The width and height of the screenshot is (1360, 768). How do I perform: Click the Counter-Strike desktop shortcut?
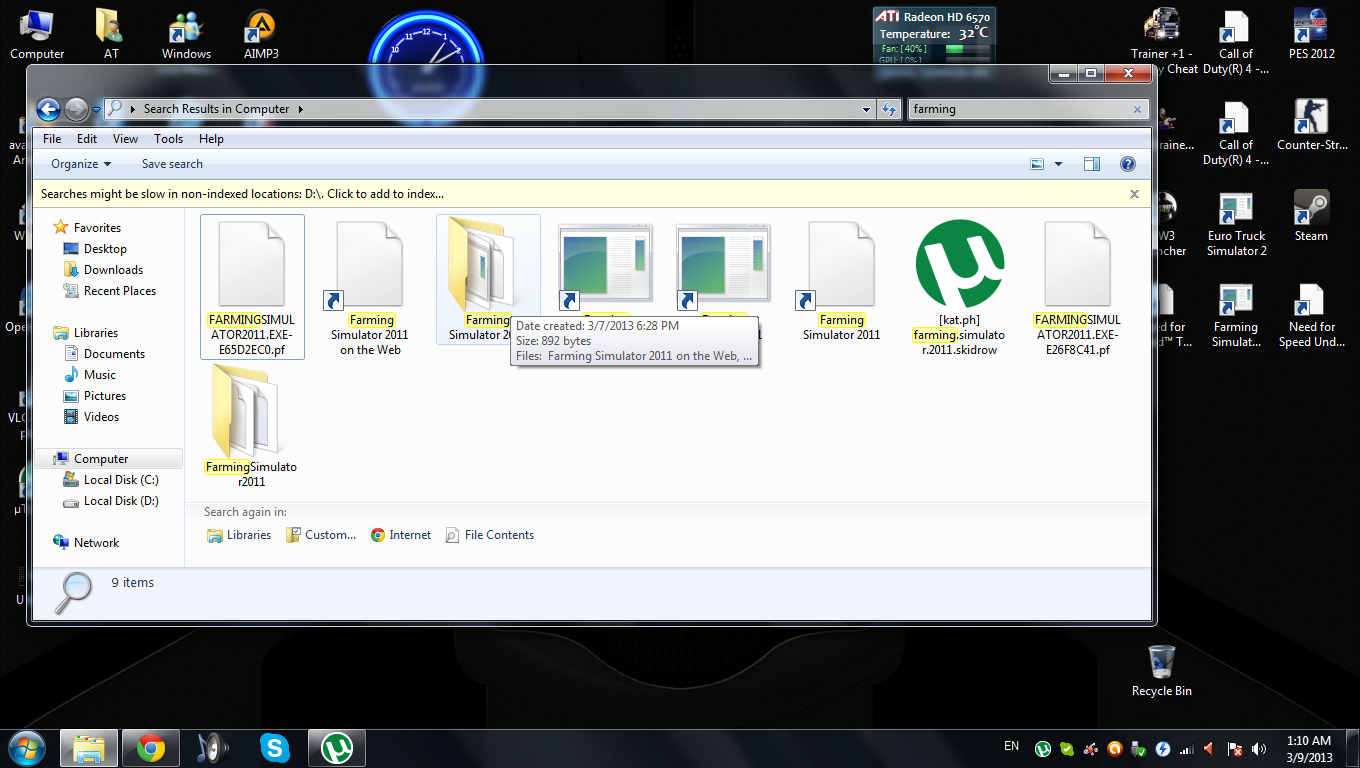tap(1312, 125)
